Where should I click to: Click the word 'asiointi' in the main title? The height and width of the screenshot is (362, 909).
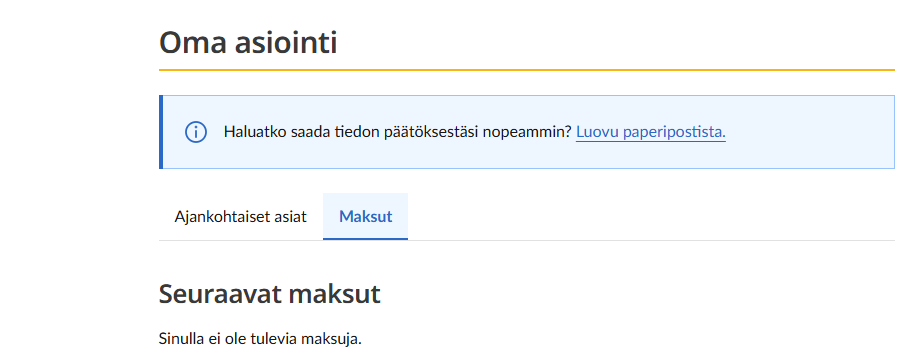click(285, 42)
